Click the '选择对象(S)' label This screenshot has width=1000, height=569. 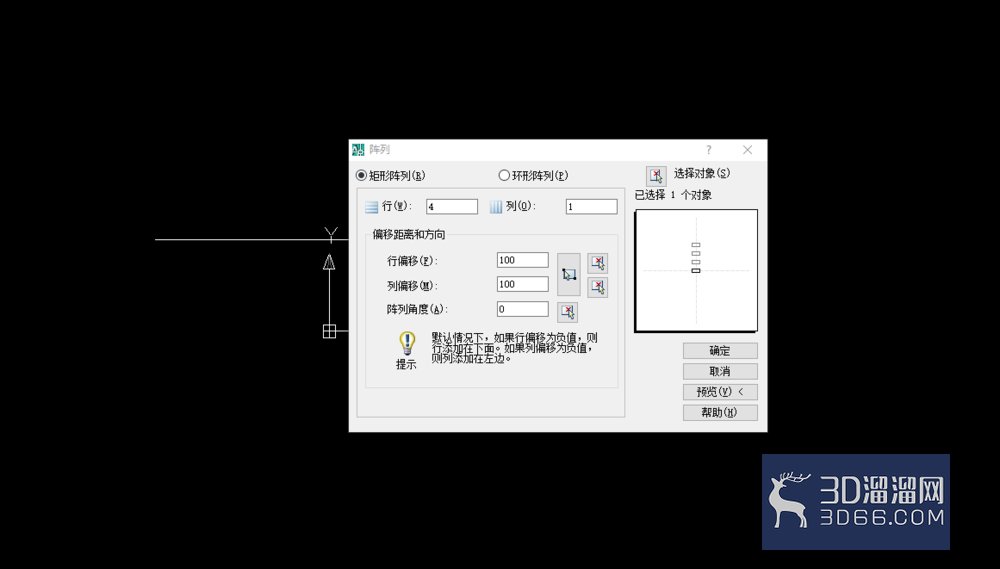tap(702, 174)
